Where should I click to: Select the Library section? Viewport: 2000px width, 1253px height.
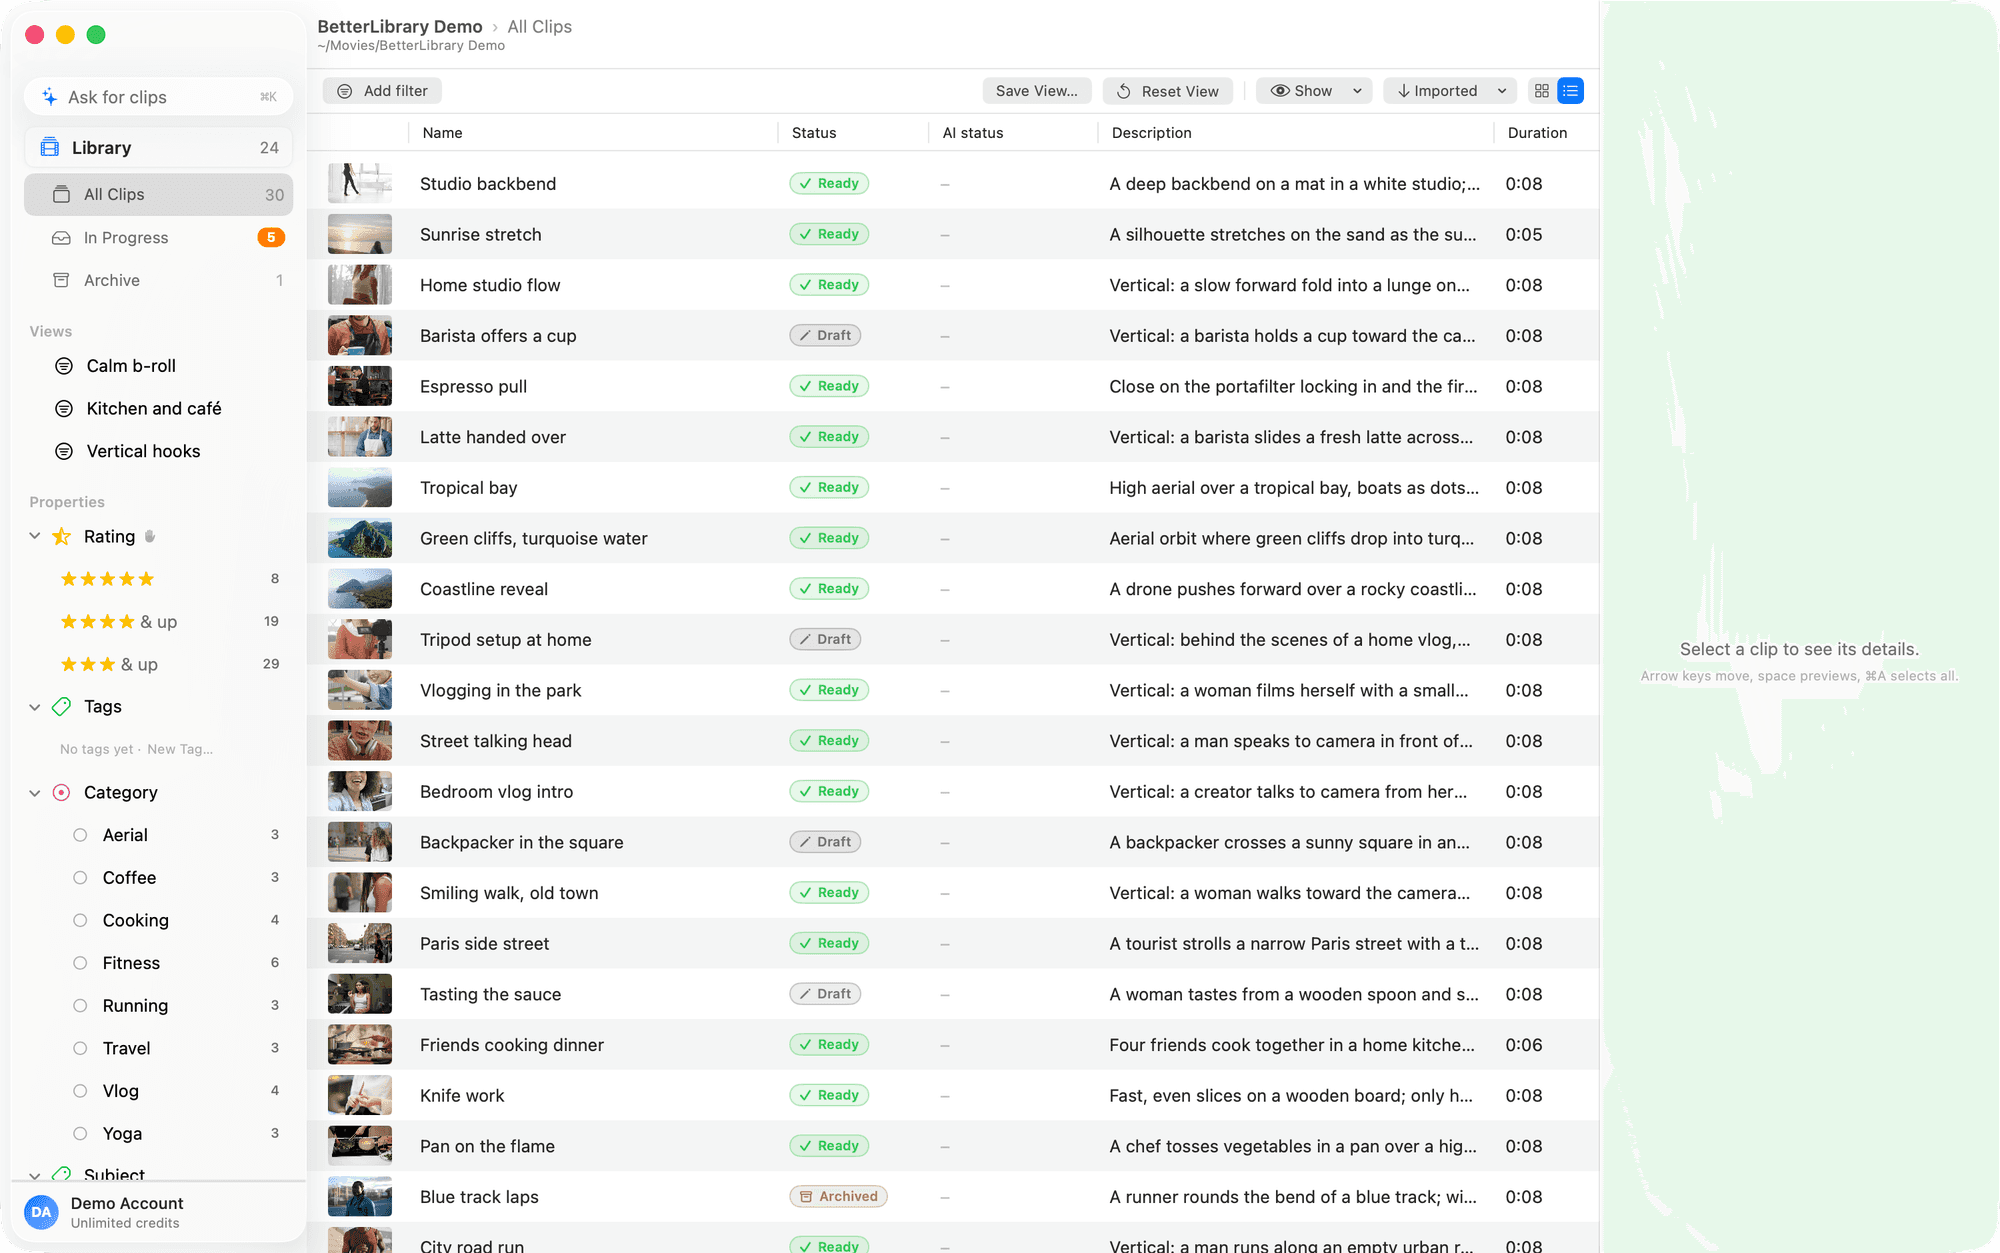158,147
